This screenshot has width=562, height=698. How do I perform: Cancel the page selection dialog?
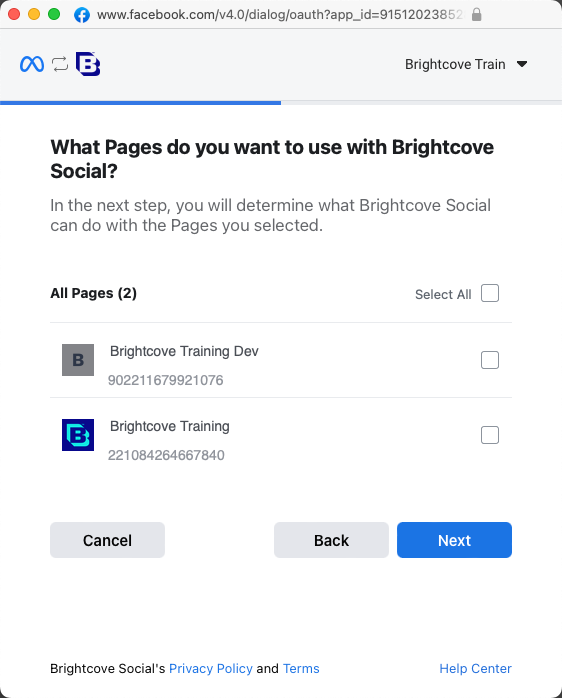pos(107,540)
